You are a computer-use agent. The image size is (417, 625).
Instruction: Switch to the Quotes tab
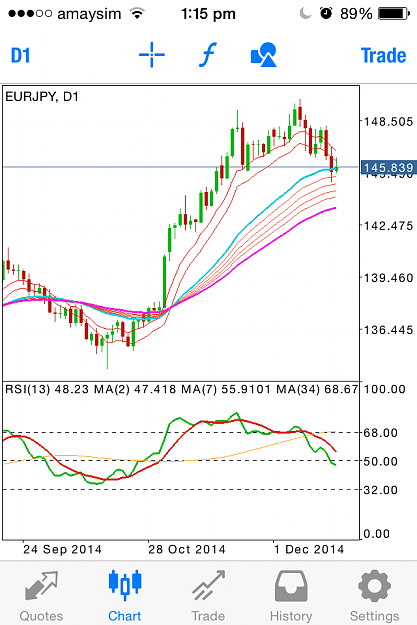[x=41, y=596]
